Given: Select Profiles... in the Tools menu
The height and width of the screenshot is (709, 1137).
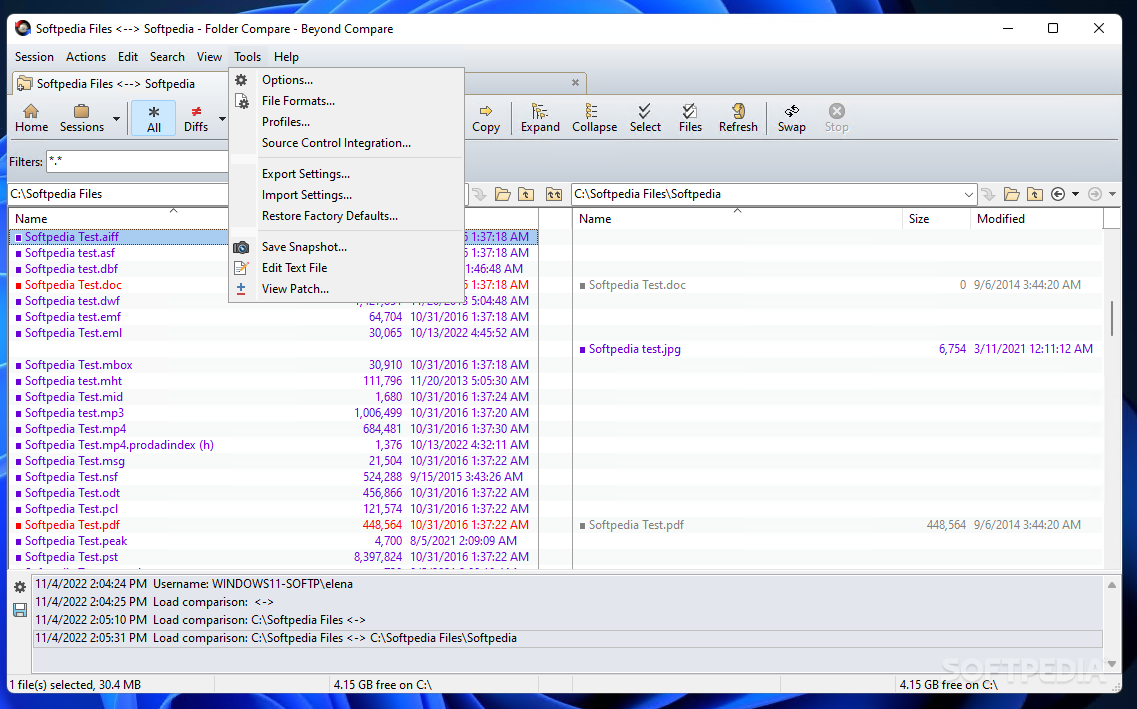Looking at the screenshot, I should point(347,122).
